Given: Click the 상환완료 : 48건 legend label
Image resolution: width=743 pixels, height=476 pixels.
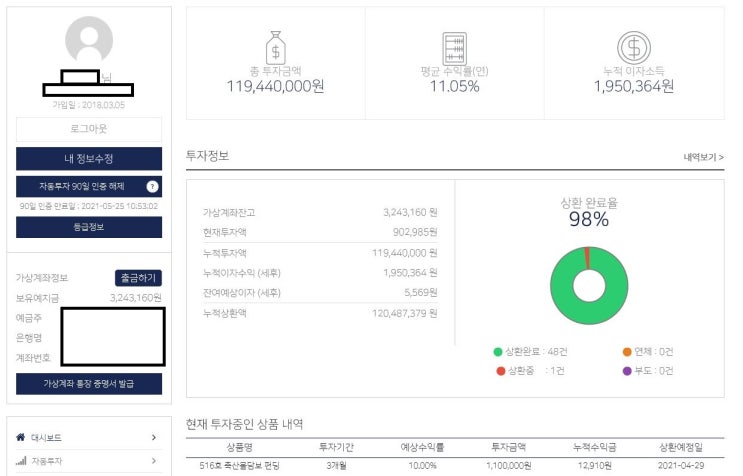Looking at the screenshot, I should coord(536,352).
